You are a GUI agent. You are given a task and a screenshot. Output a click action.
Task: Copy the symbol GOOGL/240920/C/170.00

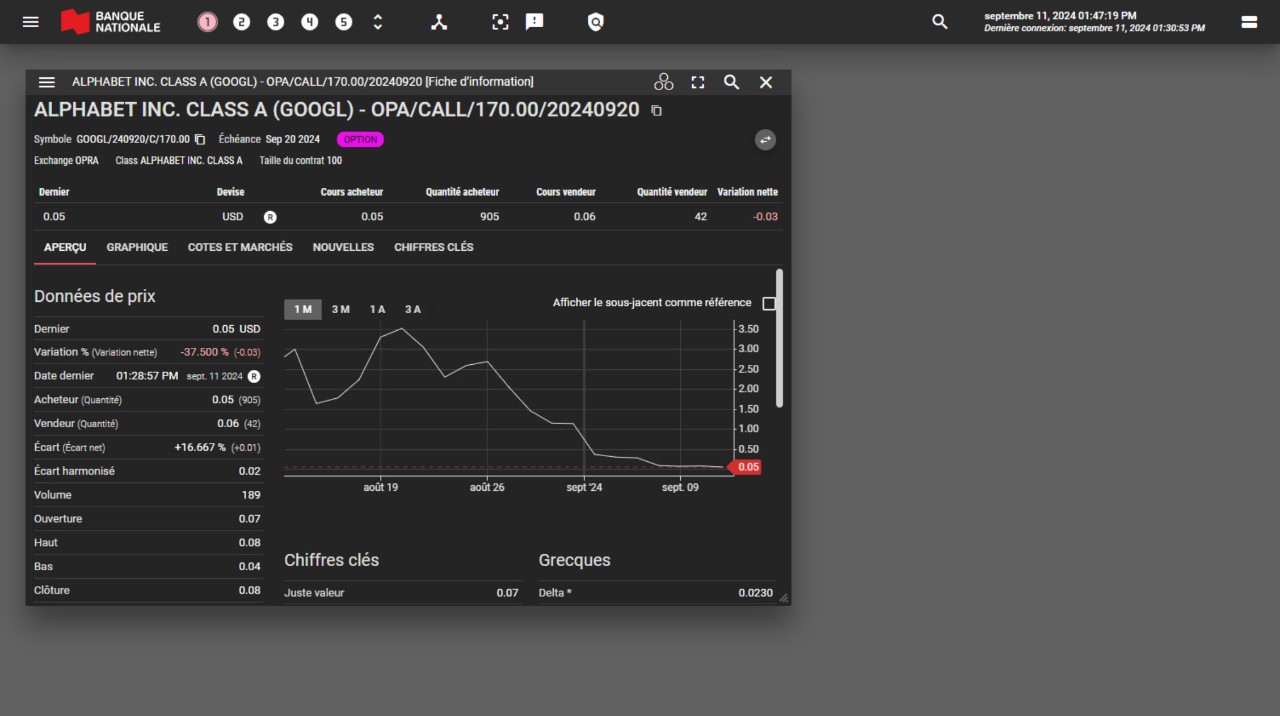click(200, 139)
